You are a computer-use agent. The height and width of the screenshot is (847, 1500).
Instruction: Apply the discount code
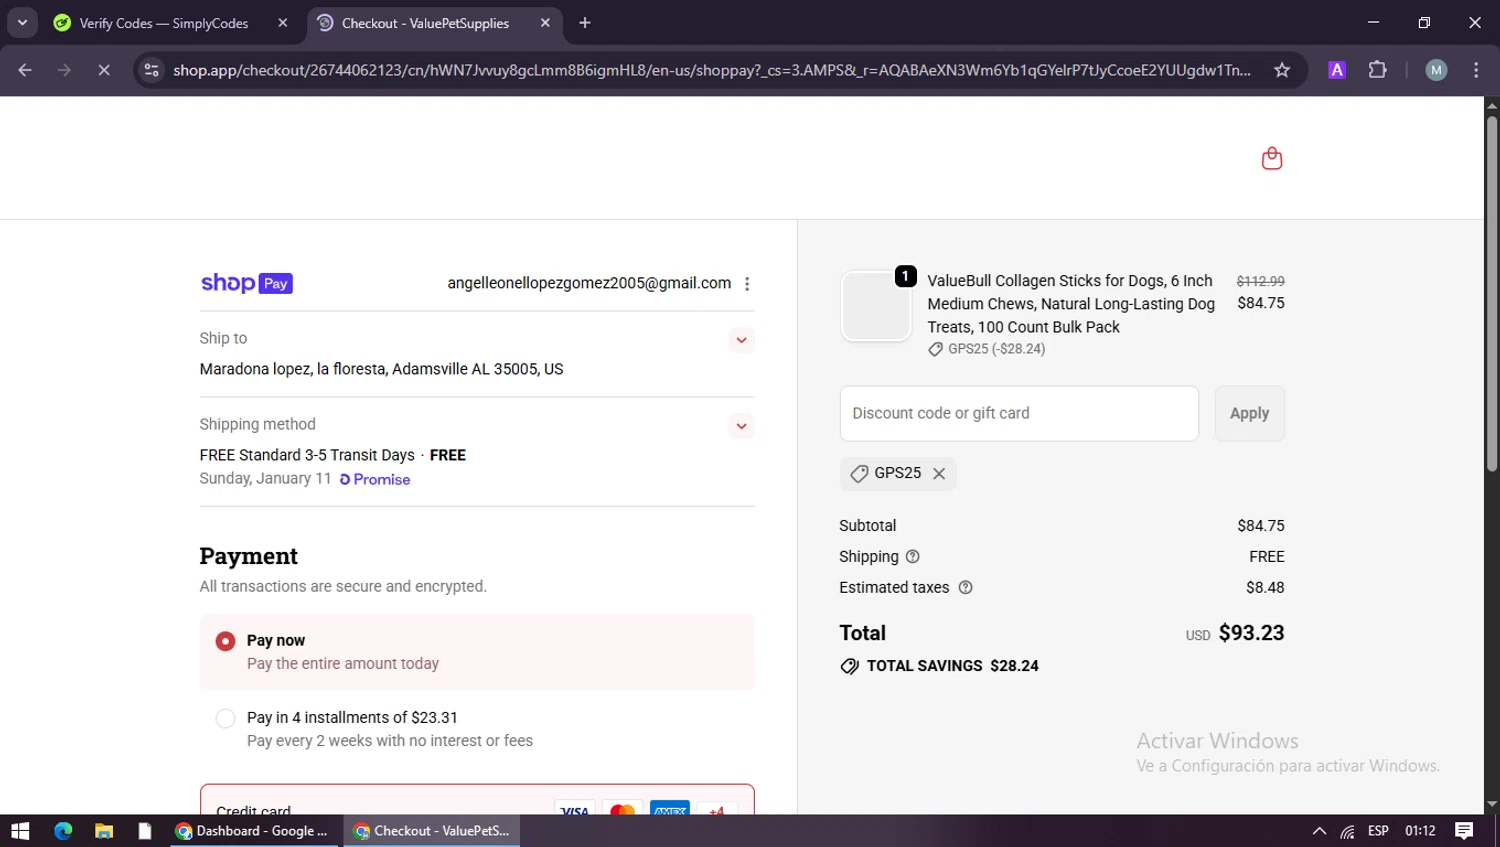(1249, 413)
